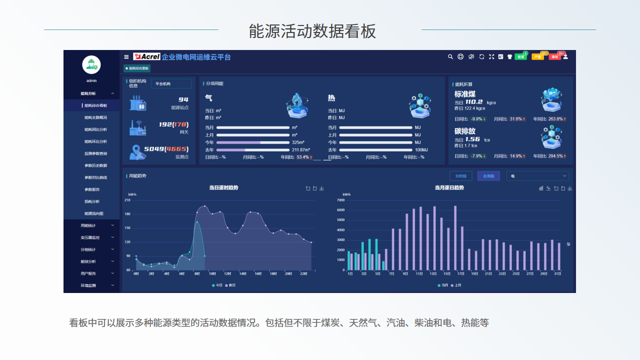The image size is (640, 360).
Task: Open the globe language icon
Action: tap(460, 57)
